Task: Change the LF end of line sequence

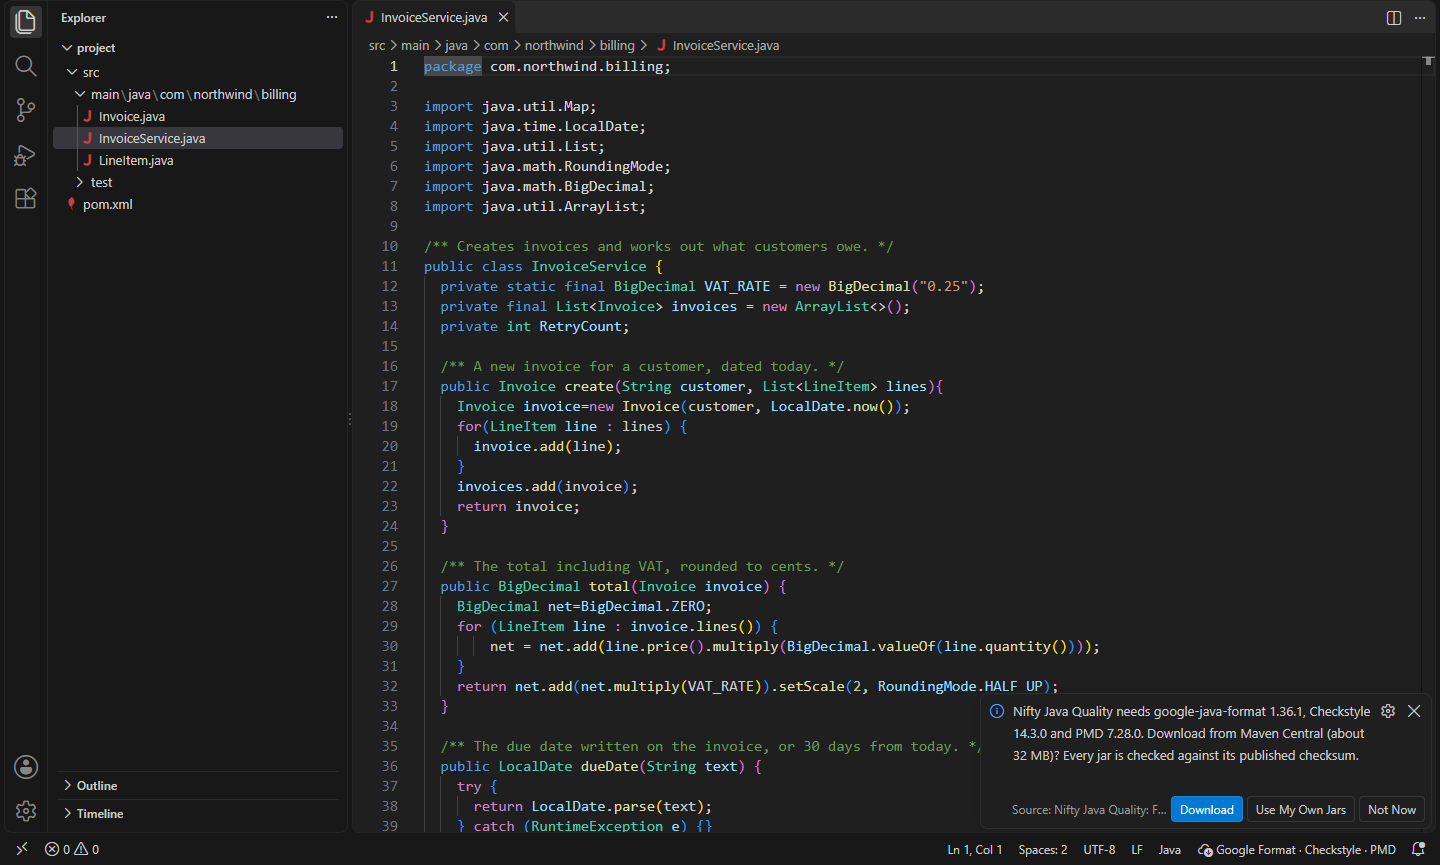Action: 1137,849
